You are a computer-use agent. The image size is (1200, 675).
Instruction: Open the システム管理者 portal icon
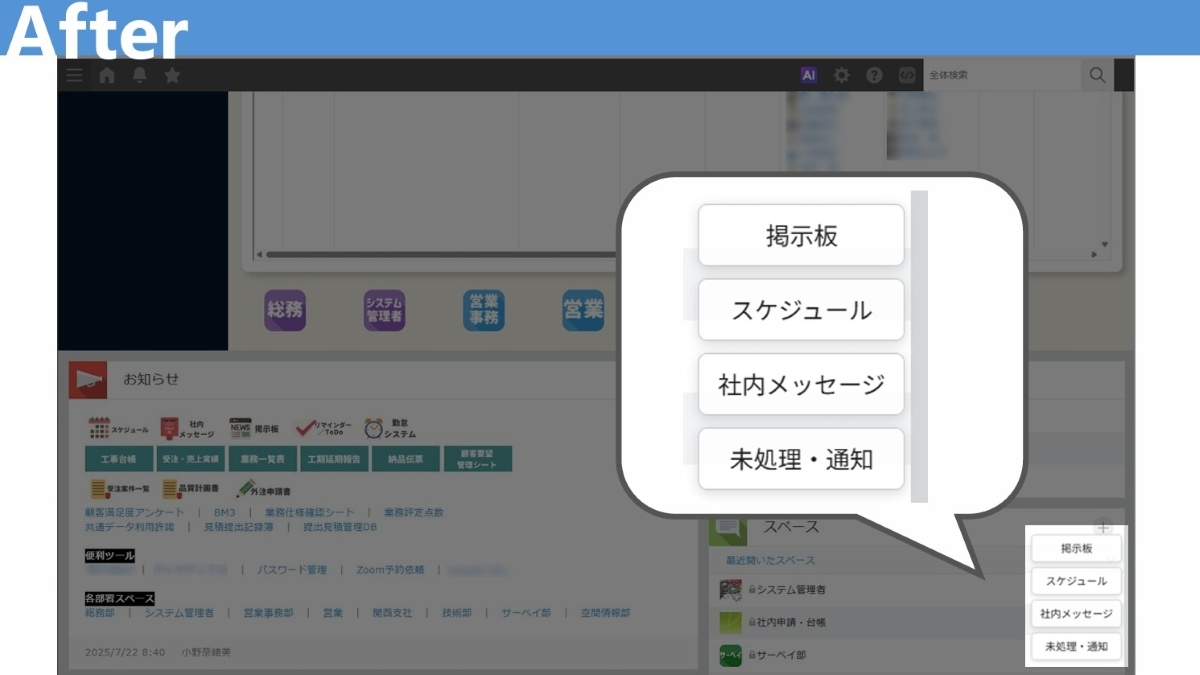(384, 310)
